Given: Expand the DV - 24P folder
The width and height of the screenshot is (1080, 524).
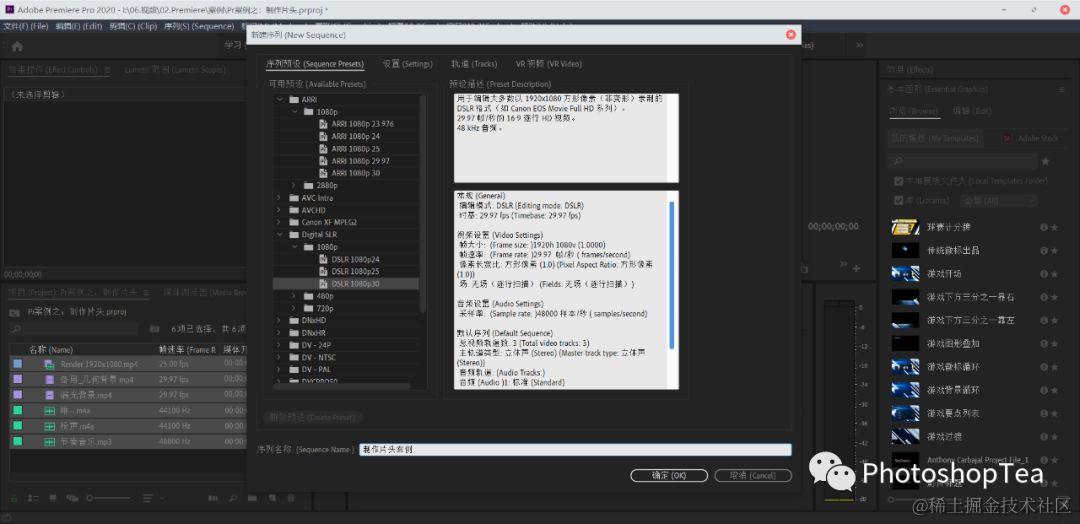Looking at the screenshot, I should pyautogui.click(x=280, y=345).
